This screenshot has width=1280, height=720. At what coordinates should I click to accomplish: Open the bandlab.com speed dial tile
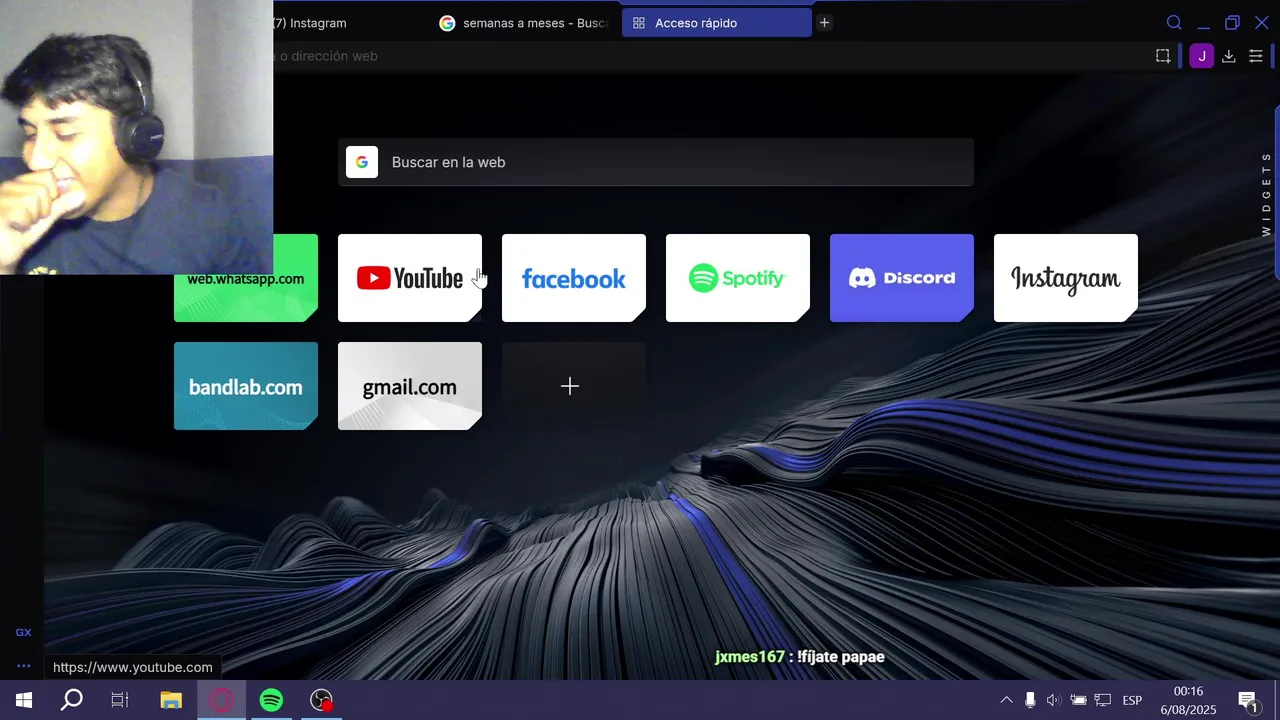pos(246,386)
